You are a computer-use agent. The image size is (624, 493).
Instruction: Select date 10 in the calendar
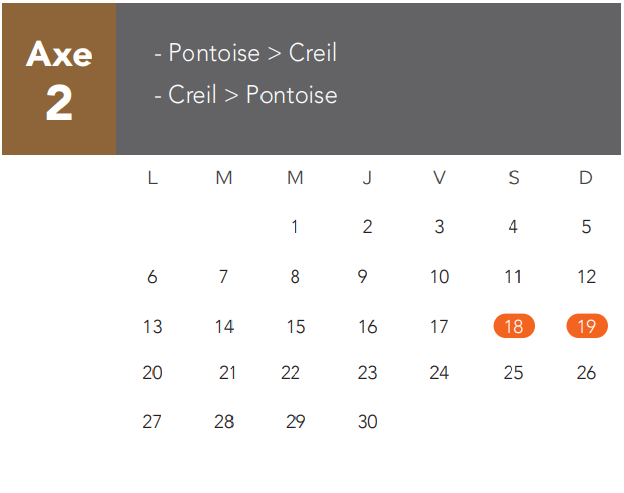click(440, 277)
